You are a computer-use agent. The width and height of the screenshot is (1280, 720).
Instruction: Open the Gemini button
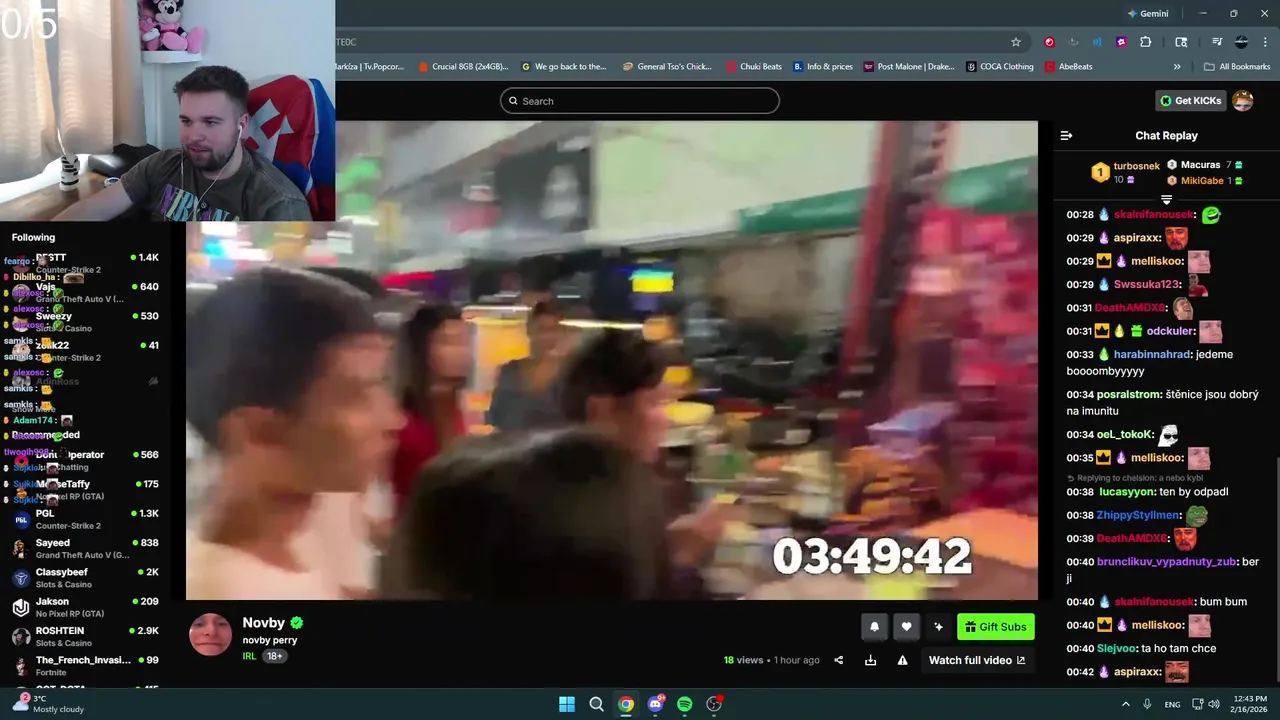tap(1148, 14)
